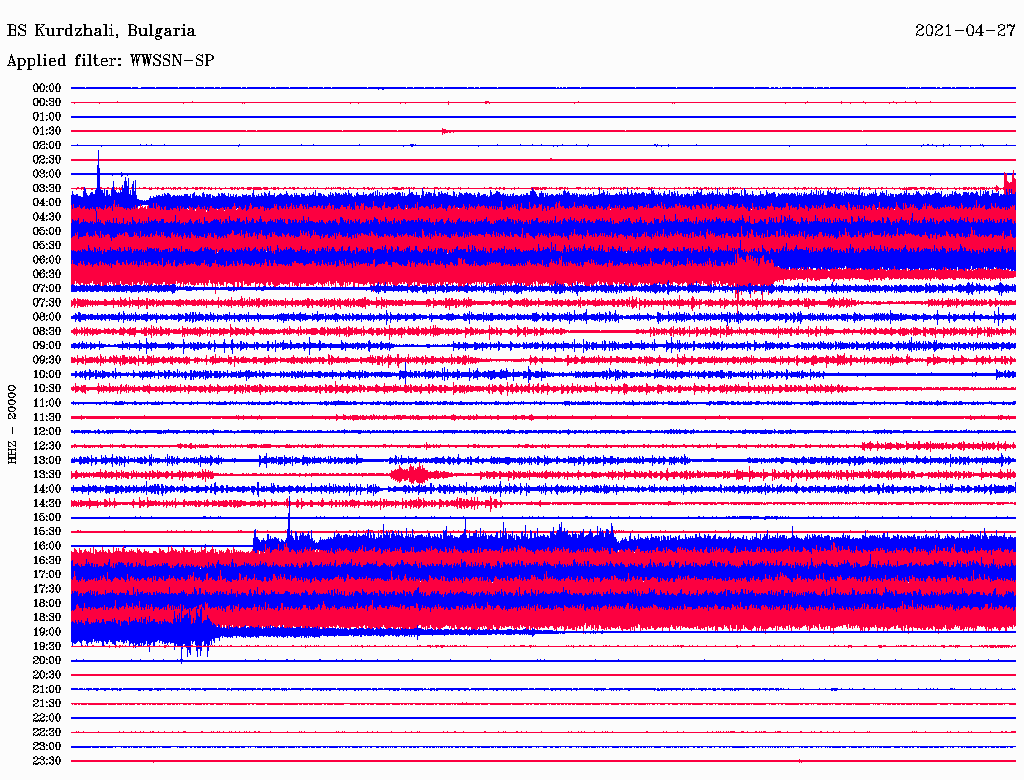Click the 12:30 time label
The width and height of the screenshot is (1024, 780).
click(47, 446)
